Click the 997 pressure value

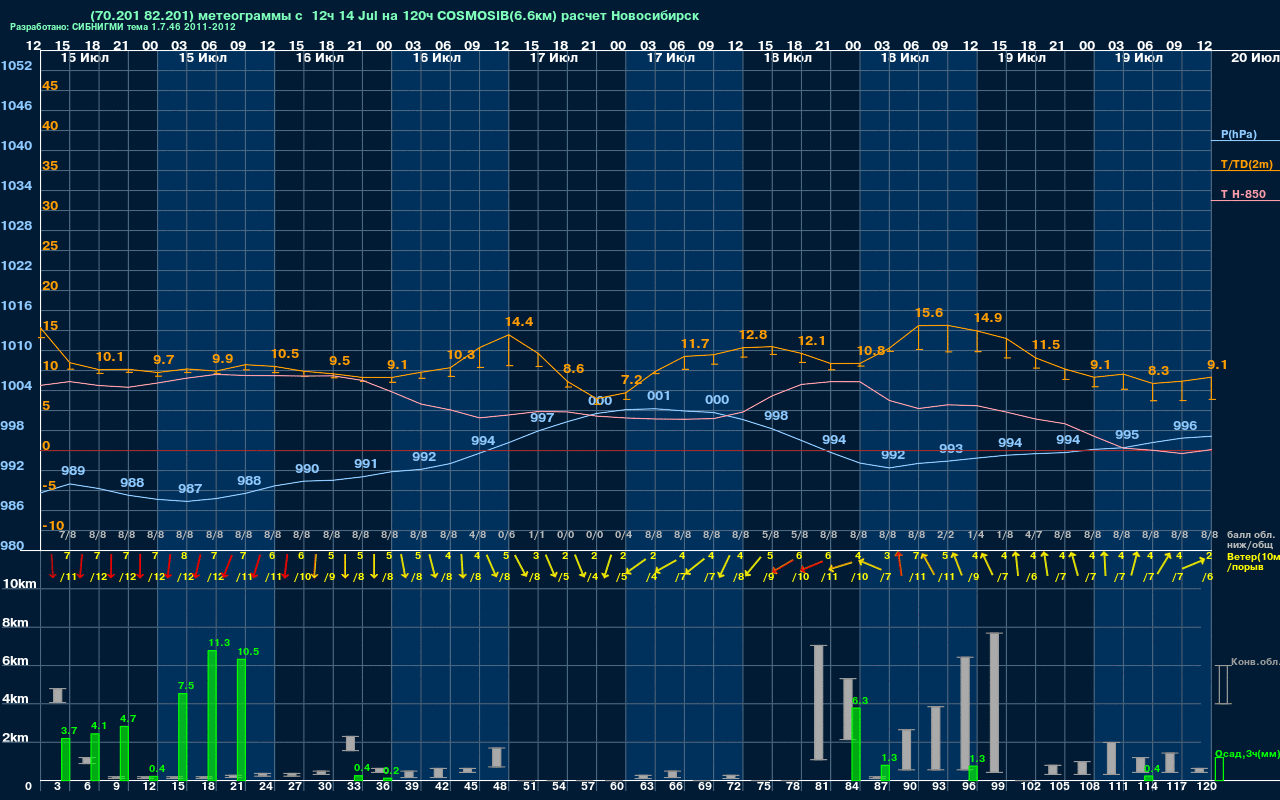click(x=542, y=418)
